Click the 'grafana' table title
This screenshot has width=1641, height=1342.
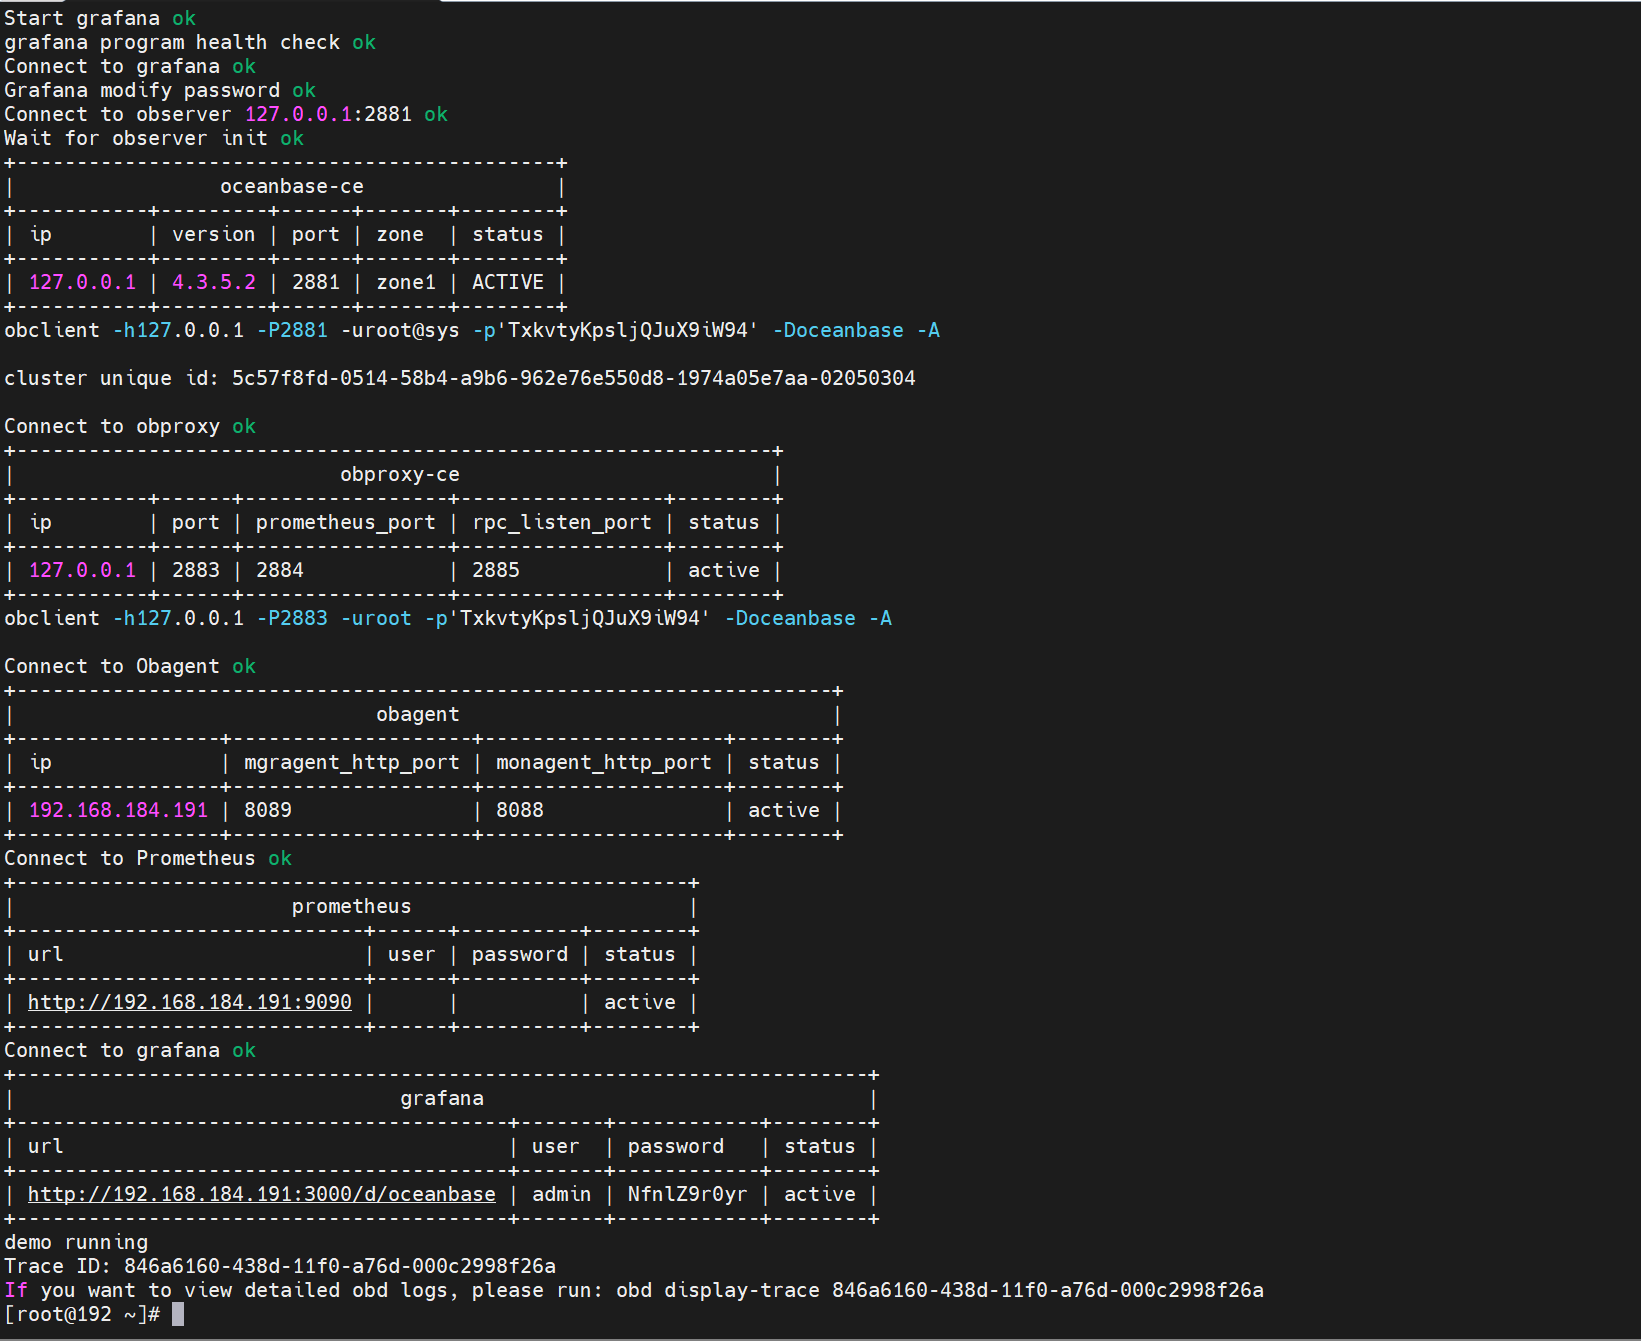[x=442, y=1098]
